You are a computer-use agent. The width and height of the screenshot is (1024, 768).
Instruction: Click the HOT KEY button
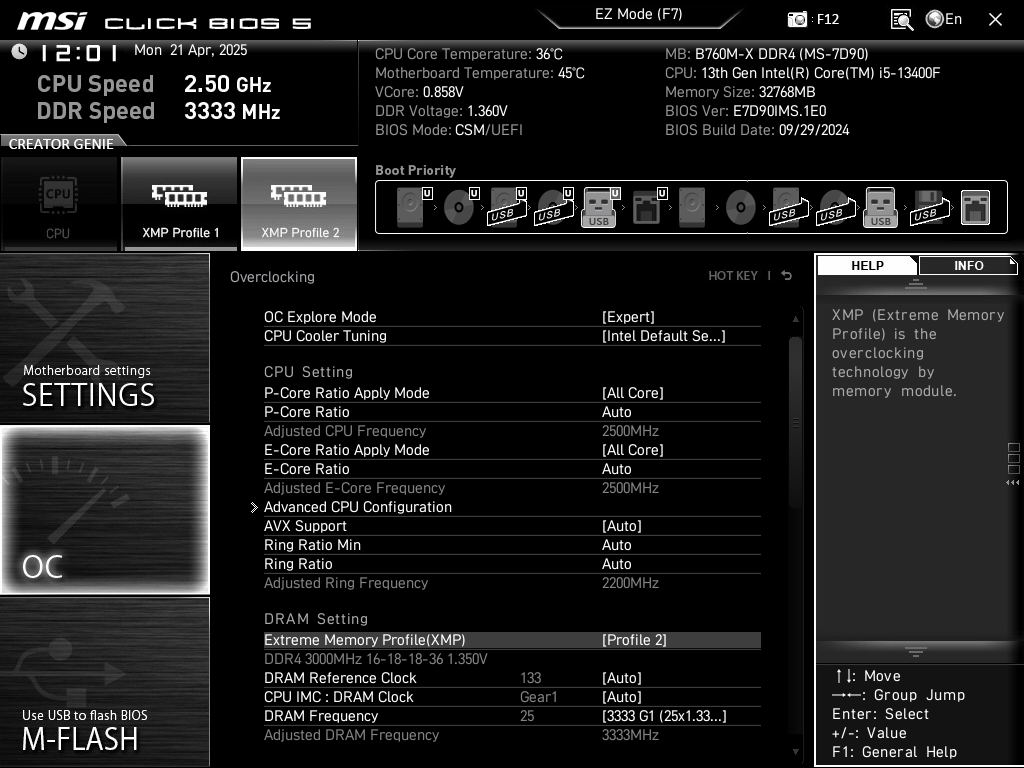(733, 276)
